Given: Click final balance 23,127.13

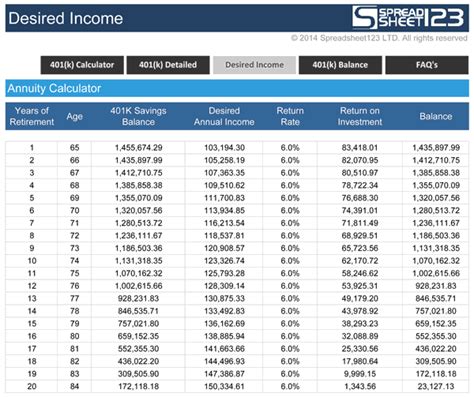Looking at the screenshot, I should [x=436, y=386].
